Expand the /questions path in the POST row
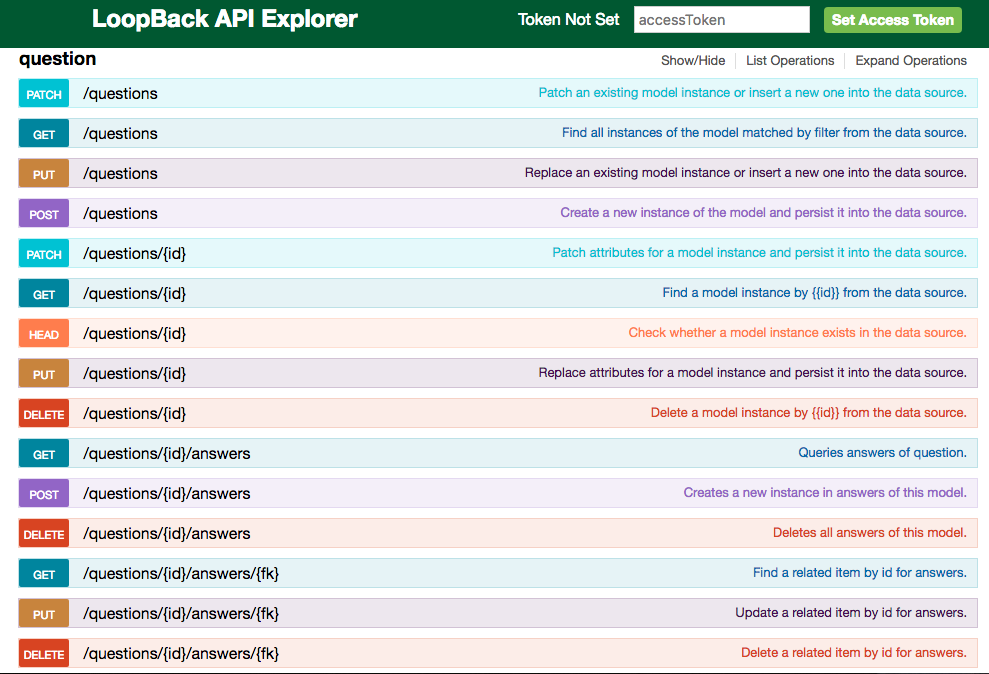 click(x=120, y=213)
